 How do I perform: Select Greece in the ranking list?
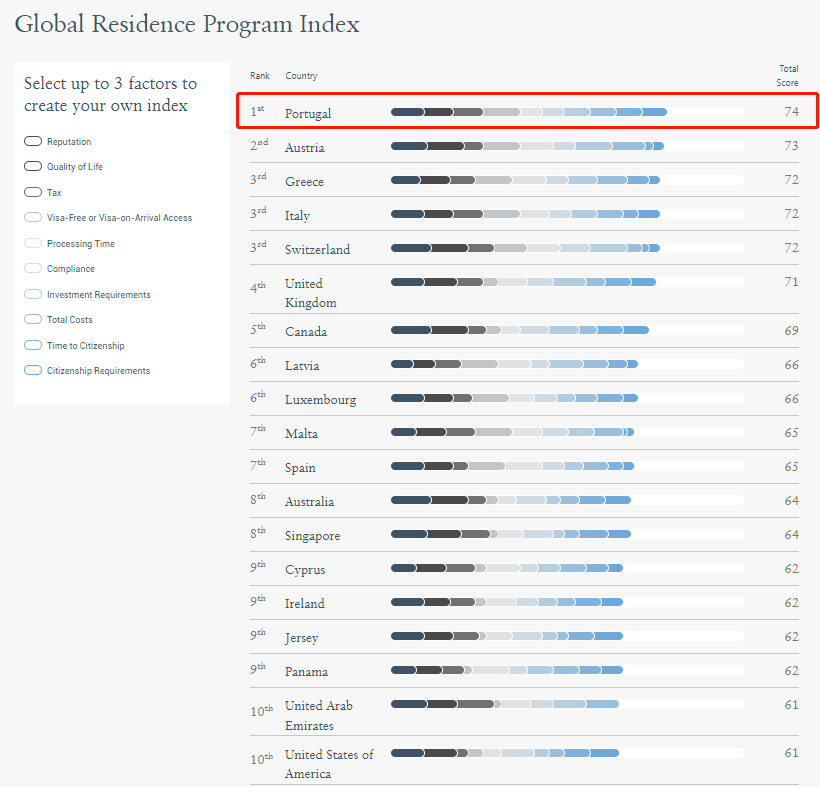point(304,182)
